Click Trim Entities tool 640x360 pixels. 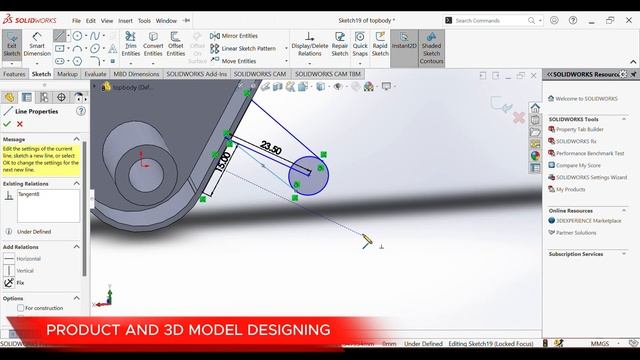coord(131,45)
